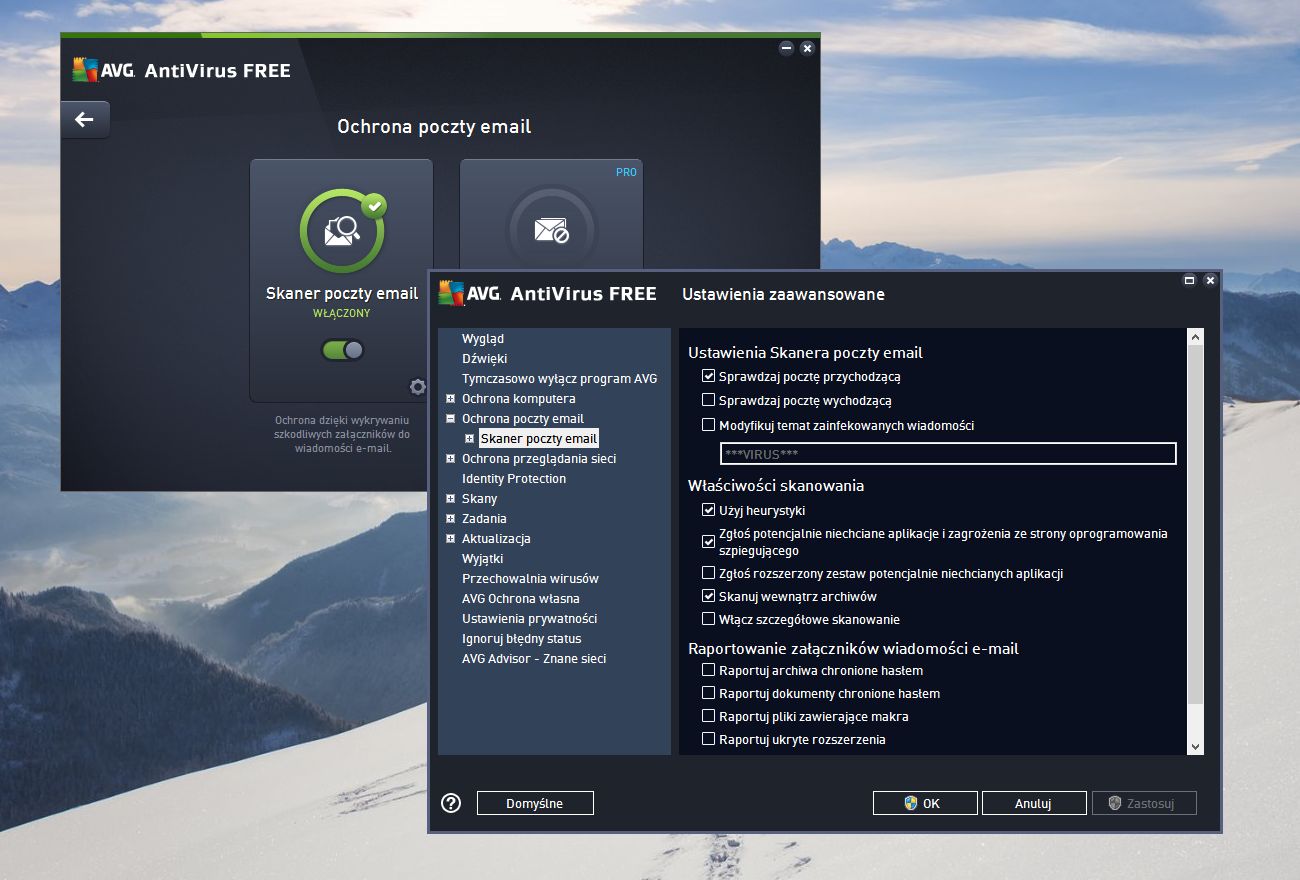This screenshot has height=880, width=1300.
Task: Check Raportuj pliki zawierające makra
Action: pyautogui.click(x=709, y=716)
